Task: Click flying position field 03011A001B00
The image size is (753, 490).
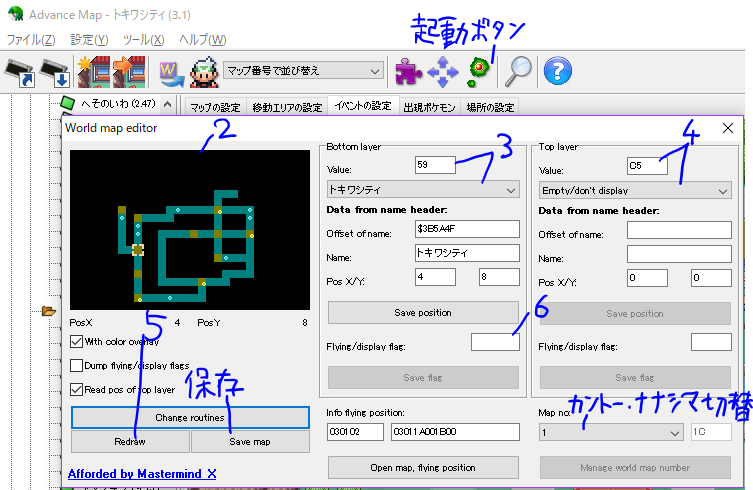Action: point(455,432)
